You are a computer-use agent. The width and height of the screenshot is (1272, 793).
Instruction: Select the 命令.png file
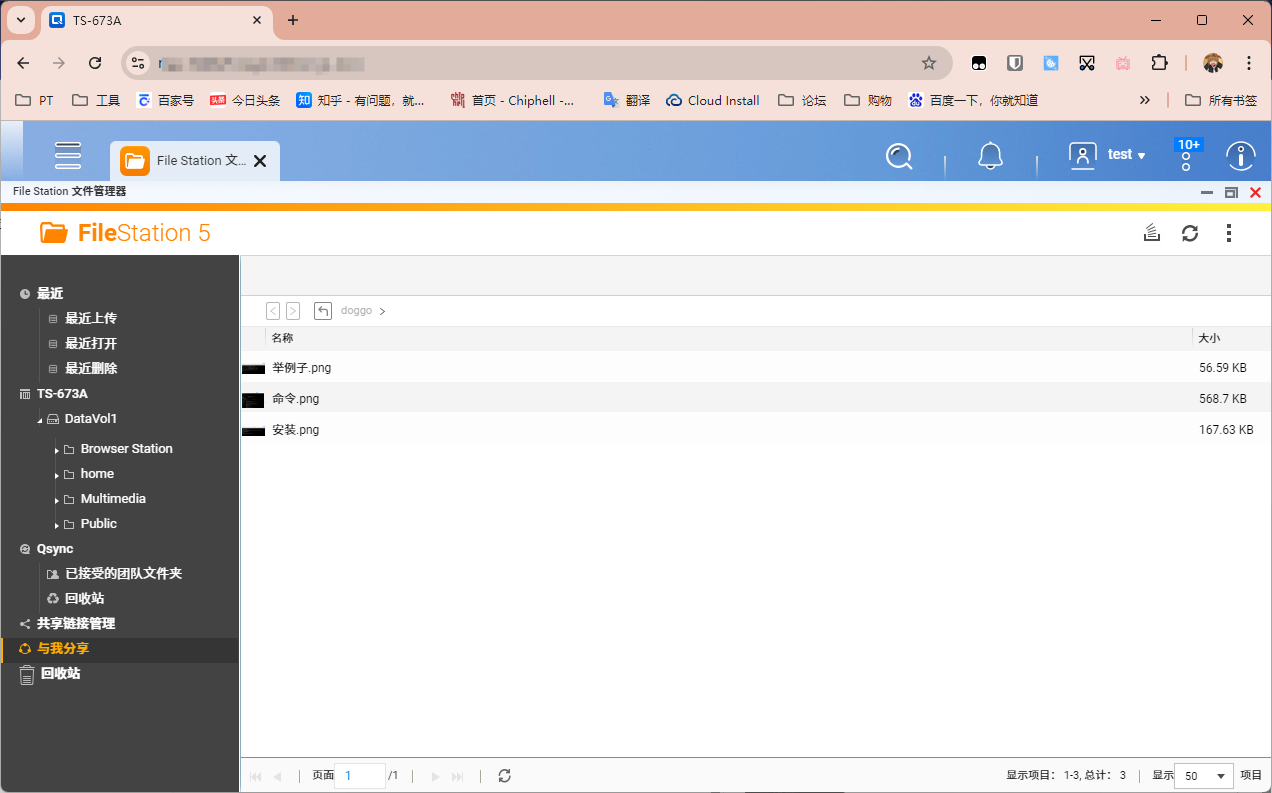(x=756, y=399)
